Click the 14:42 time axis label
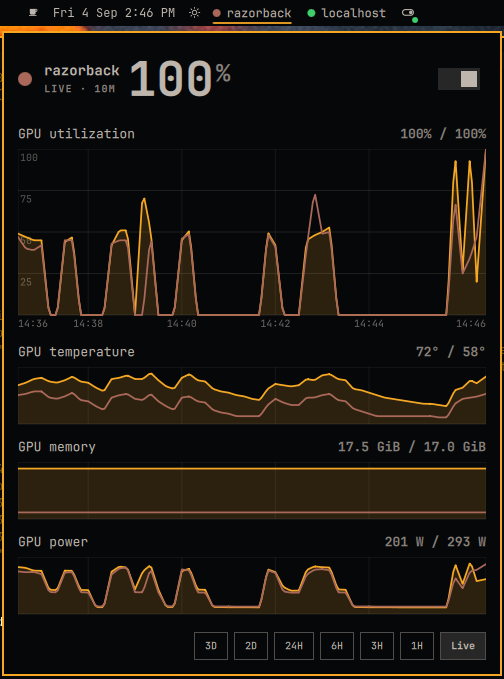 pyautogui.click(x=275, y=323)
